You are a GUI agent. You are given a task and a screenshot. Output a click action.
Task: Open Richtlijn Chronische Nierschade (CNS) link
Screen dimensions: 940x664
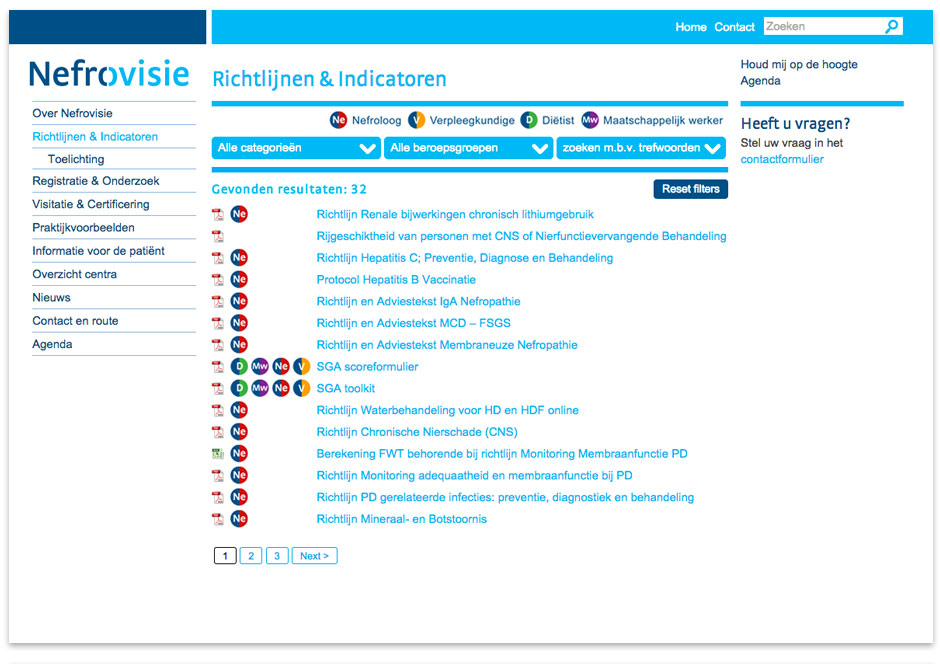[417, 432]
